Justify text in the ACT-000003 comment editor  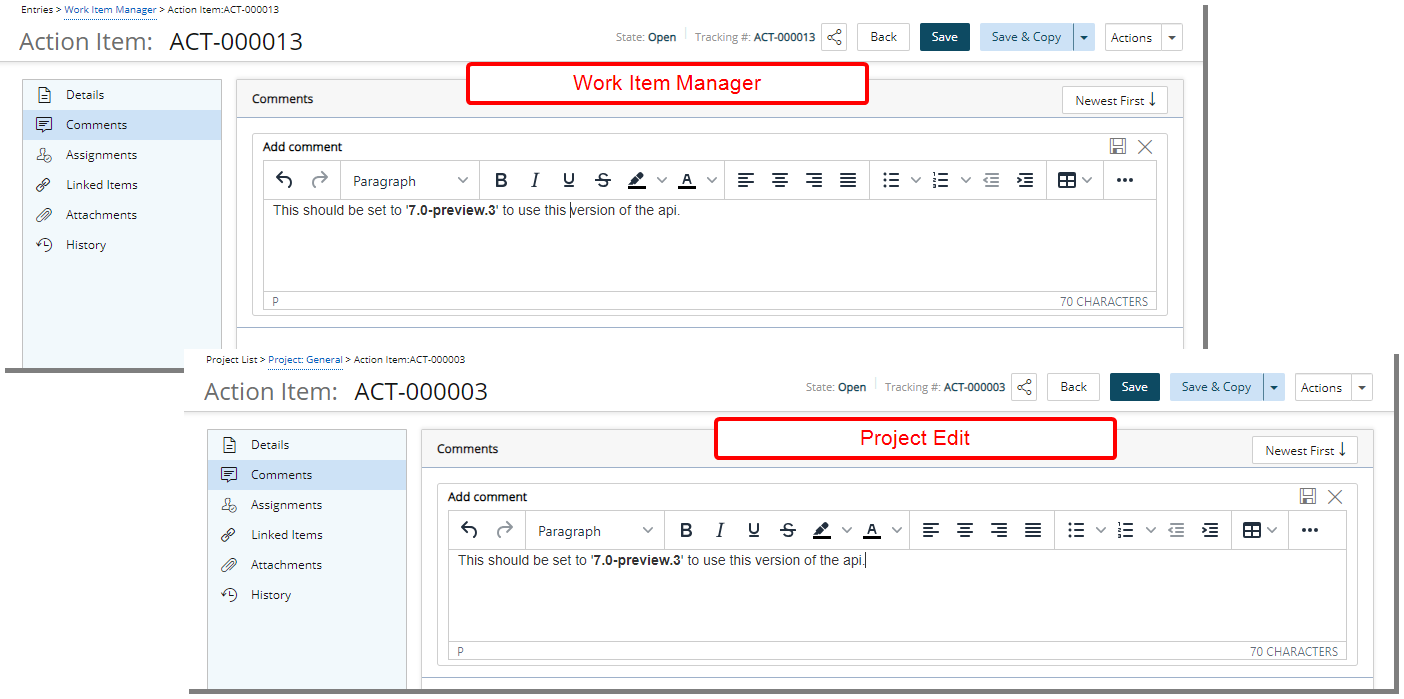click(1033, 530)
